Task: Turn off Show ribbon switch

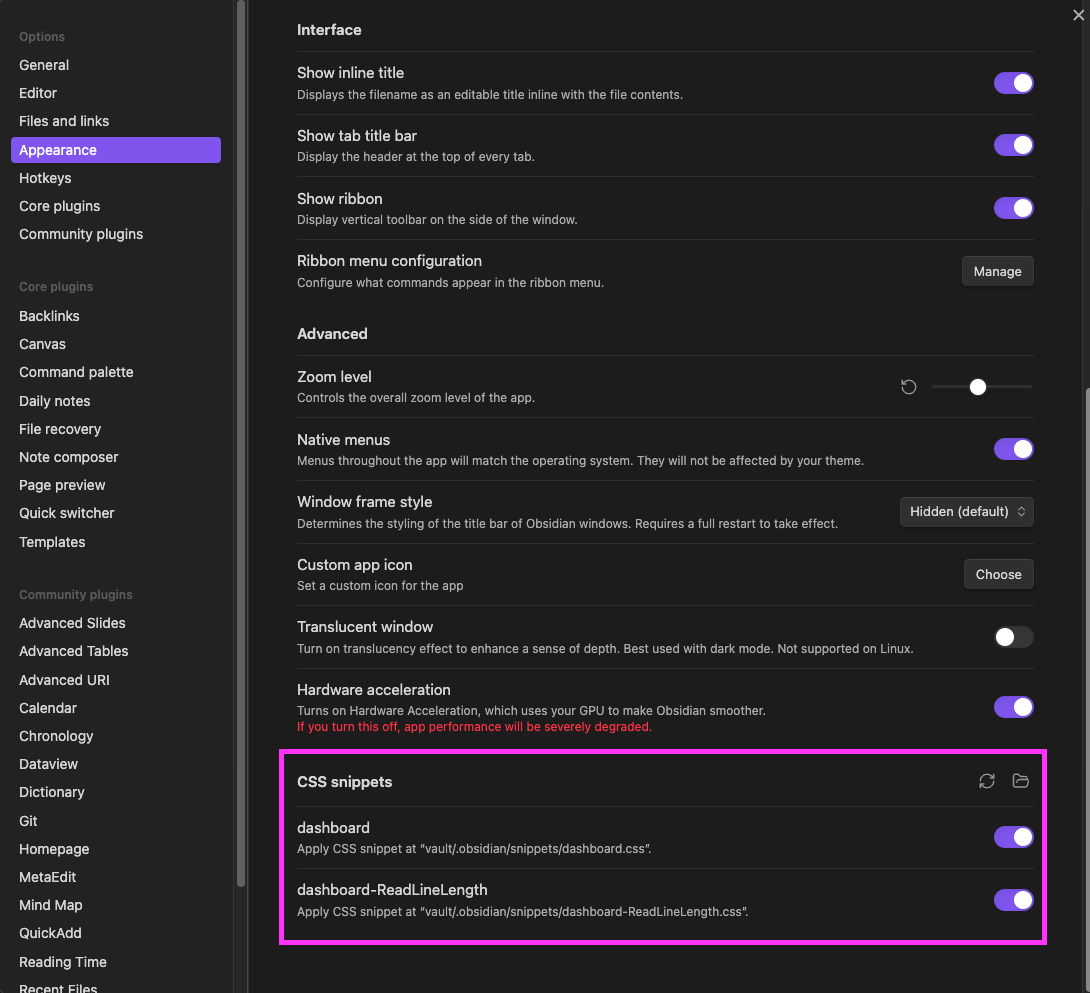Action: click(x=1014, y=208)
